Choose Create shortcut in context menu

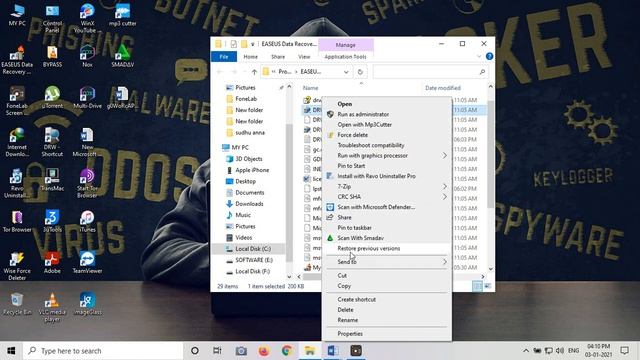pyautogui.click(x=356, y=299)
